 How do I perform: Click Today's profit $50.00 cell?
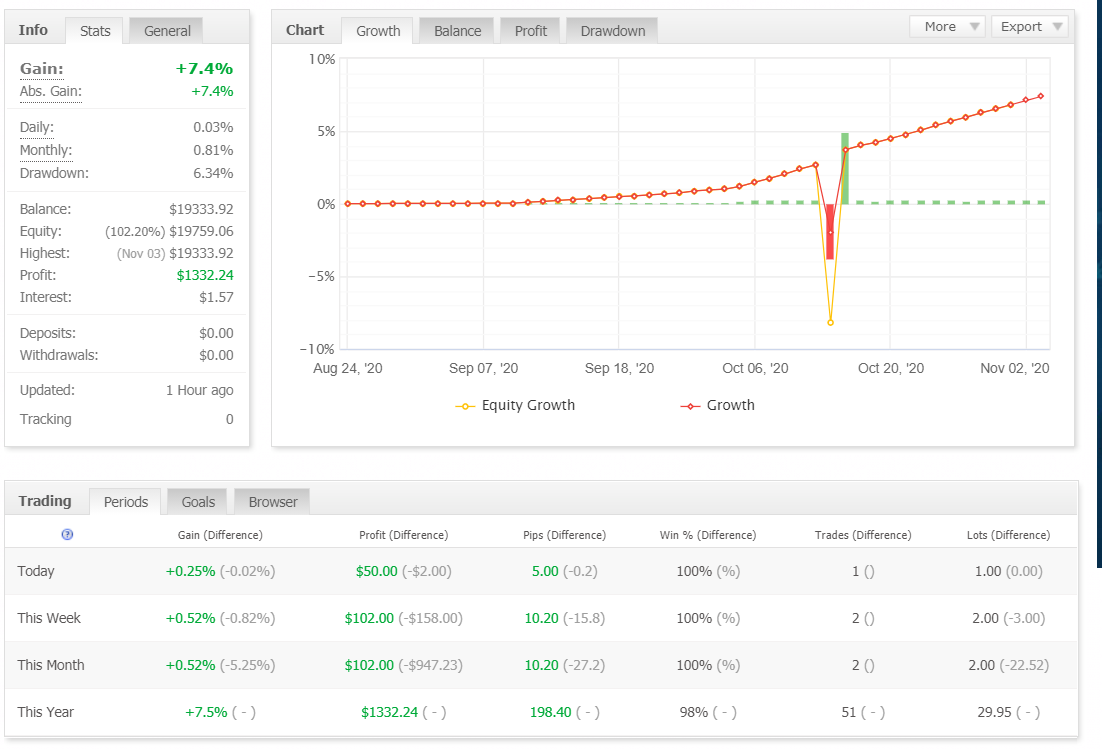pyautogui.click(x=403, y=571)
